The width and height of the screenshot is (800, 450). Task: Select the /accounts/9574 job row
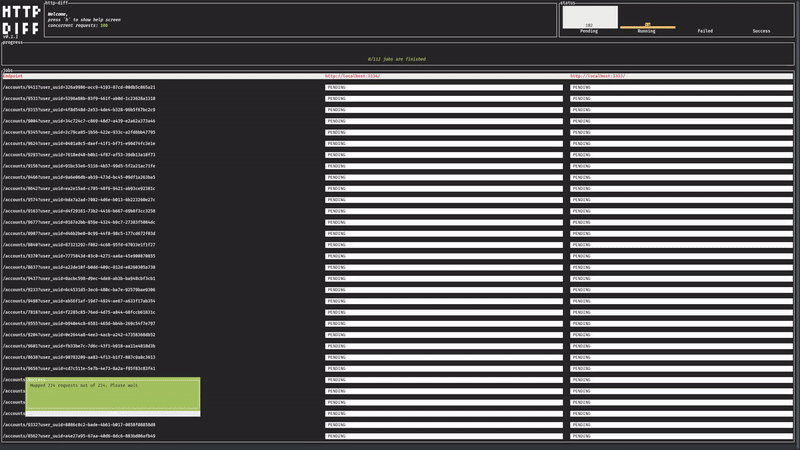(397, 199)
